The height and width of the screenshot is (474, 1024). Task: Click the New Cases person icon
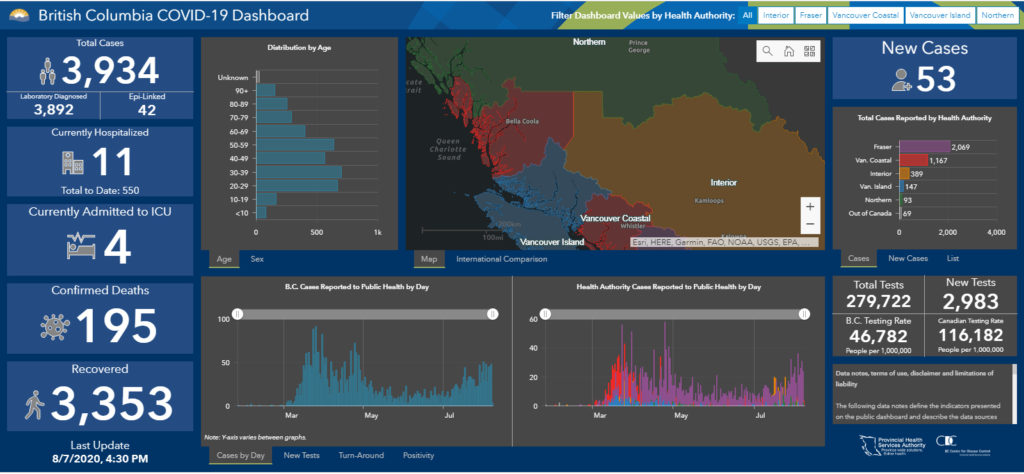point(904,79)
